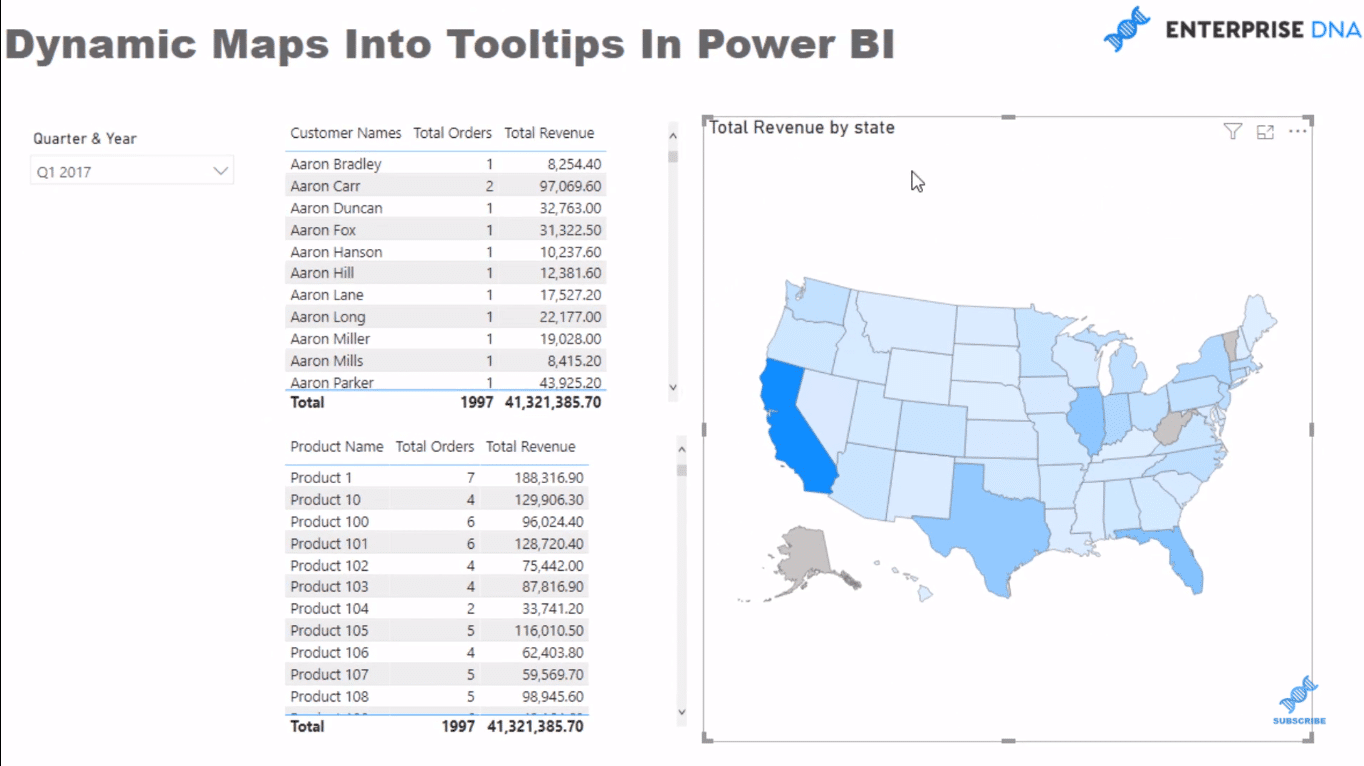Open the filter icon on map visual

(1232, 132)
